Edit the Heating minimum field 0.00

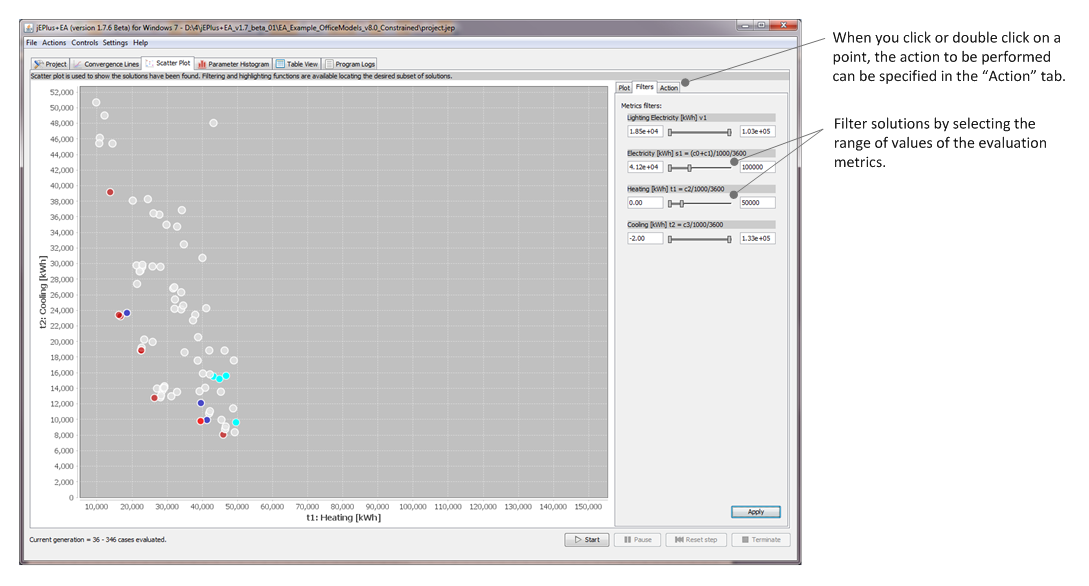point(645,203)
